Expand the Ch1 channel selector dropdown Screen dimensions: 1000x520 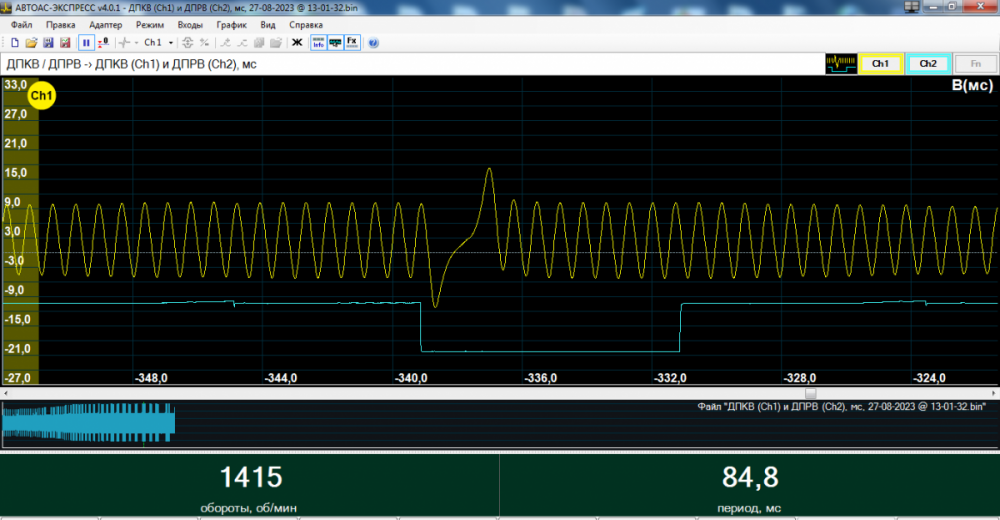point(171,43)
